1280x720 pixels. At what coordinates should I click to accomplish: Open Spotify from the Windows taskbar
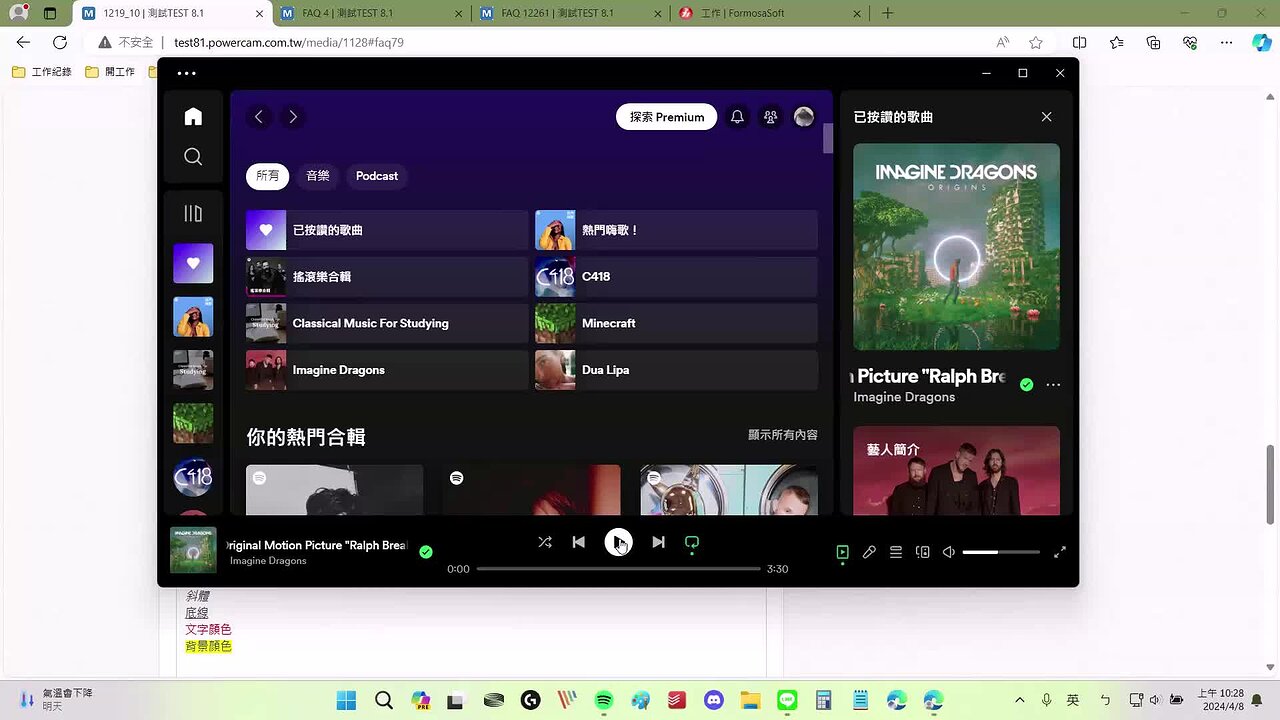click(604, 700)
